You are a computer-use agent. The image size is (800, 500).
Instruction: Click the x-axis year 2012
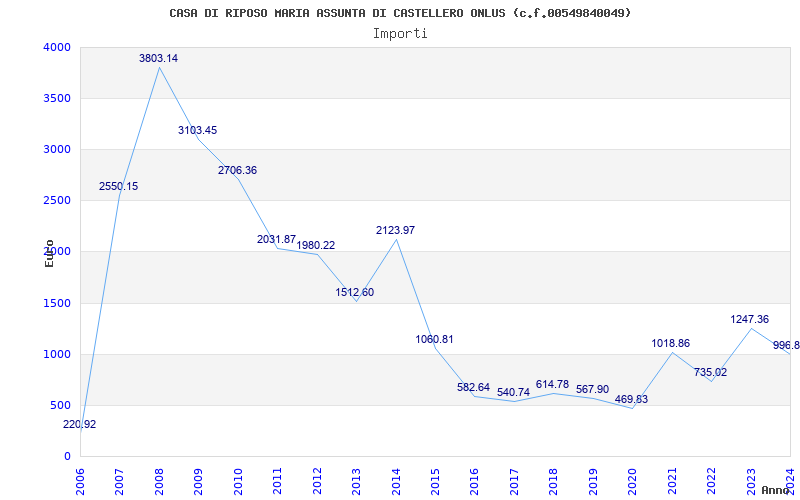tap(317, 482)
